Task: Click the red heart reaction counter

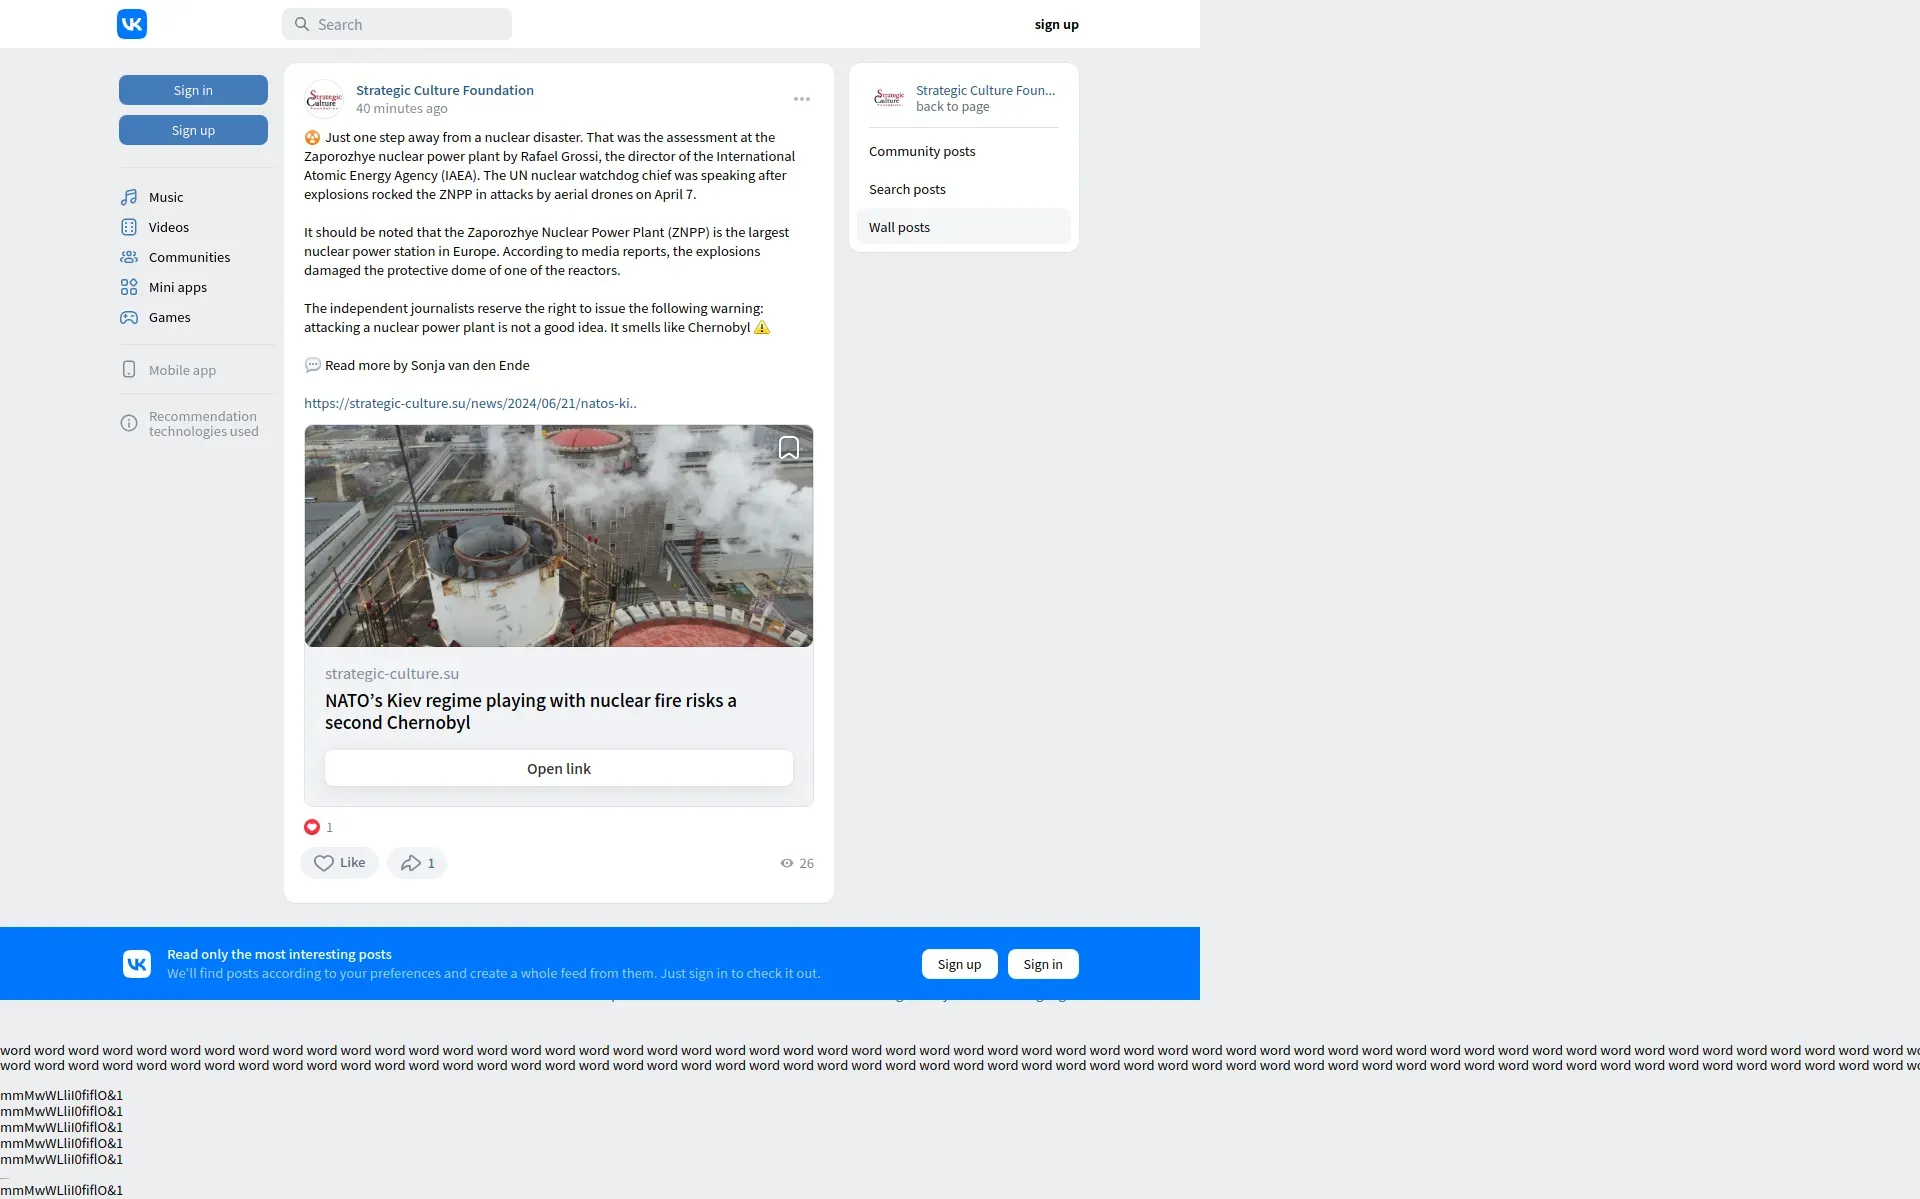Action: (312, 827)
